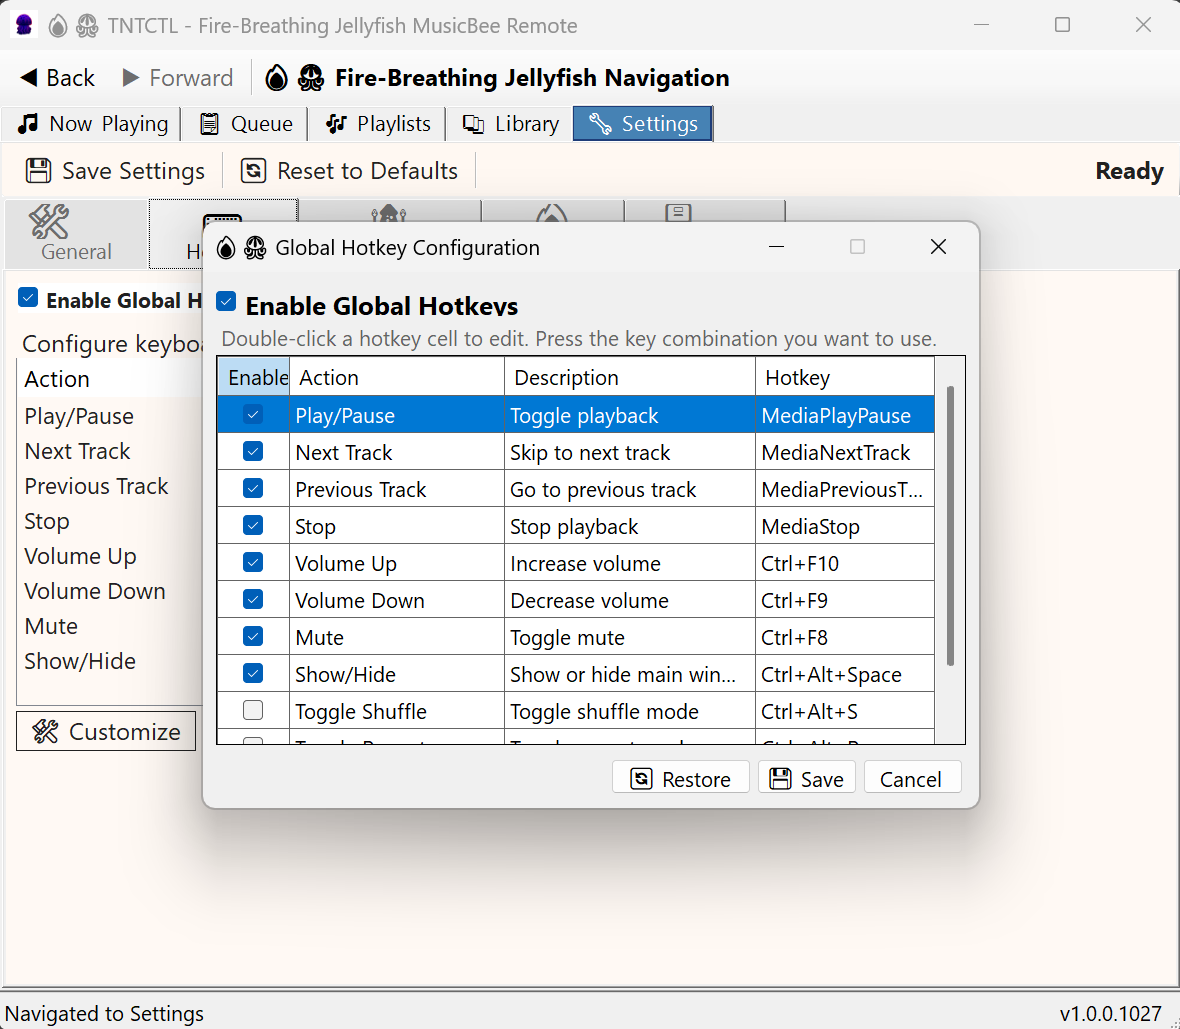The image size is (1180, 1029).
Task: Select the Ctrl+F10 hotkey cell for Volume Up
Action: click(x=844, y=564)
